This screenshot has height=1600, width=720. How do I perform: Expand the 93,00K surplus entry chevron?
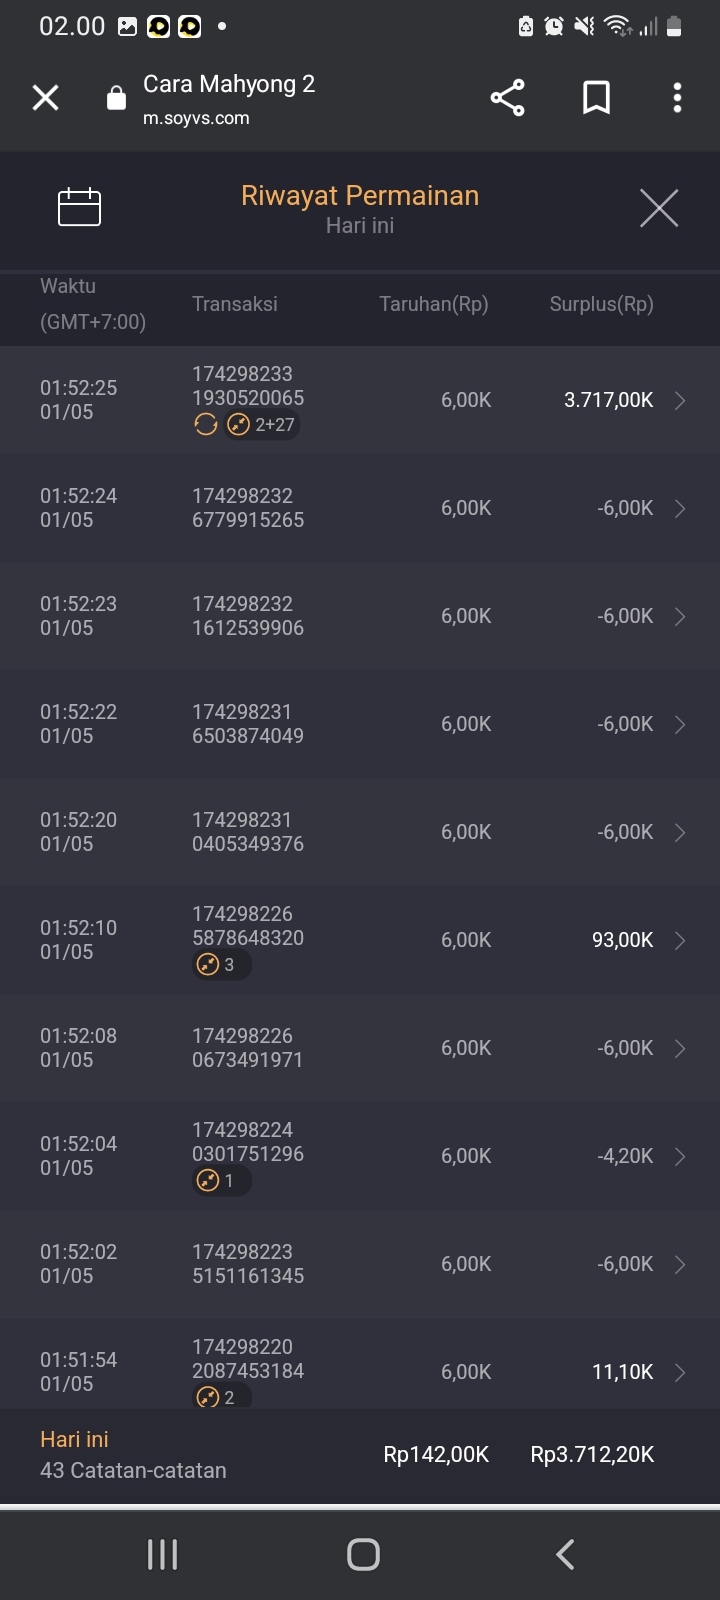tap(680, 941)
